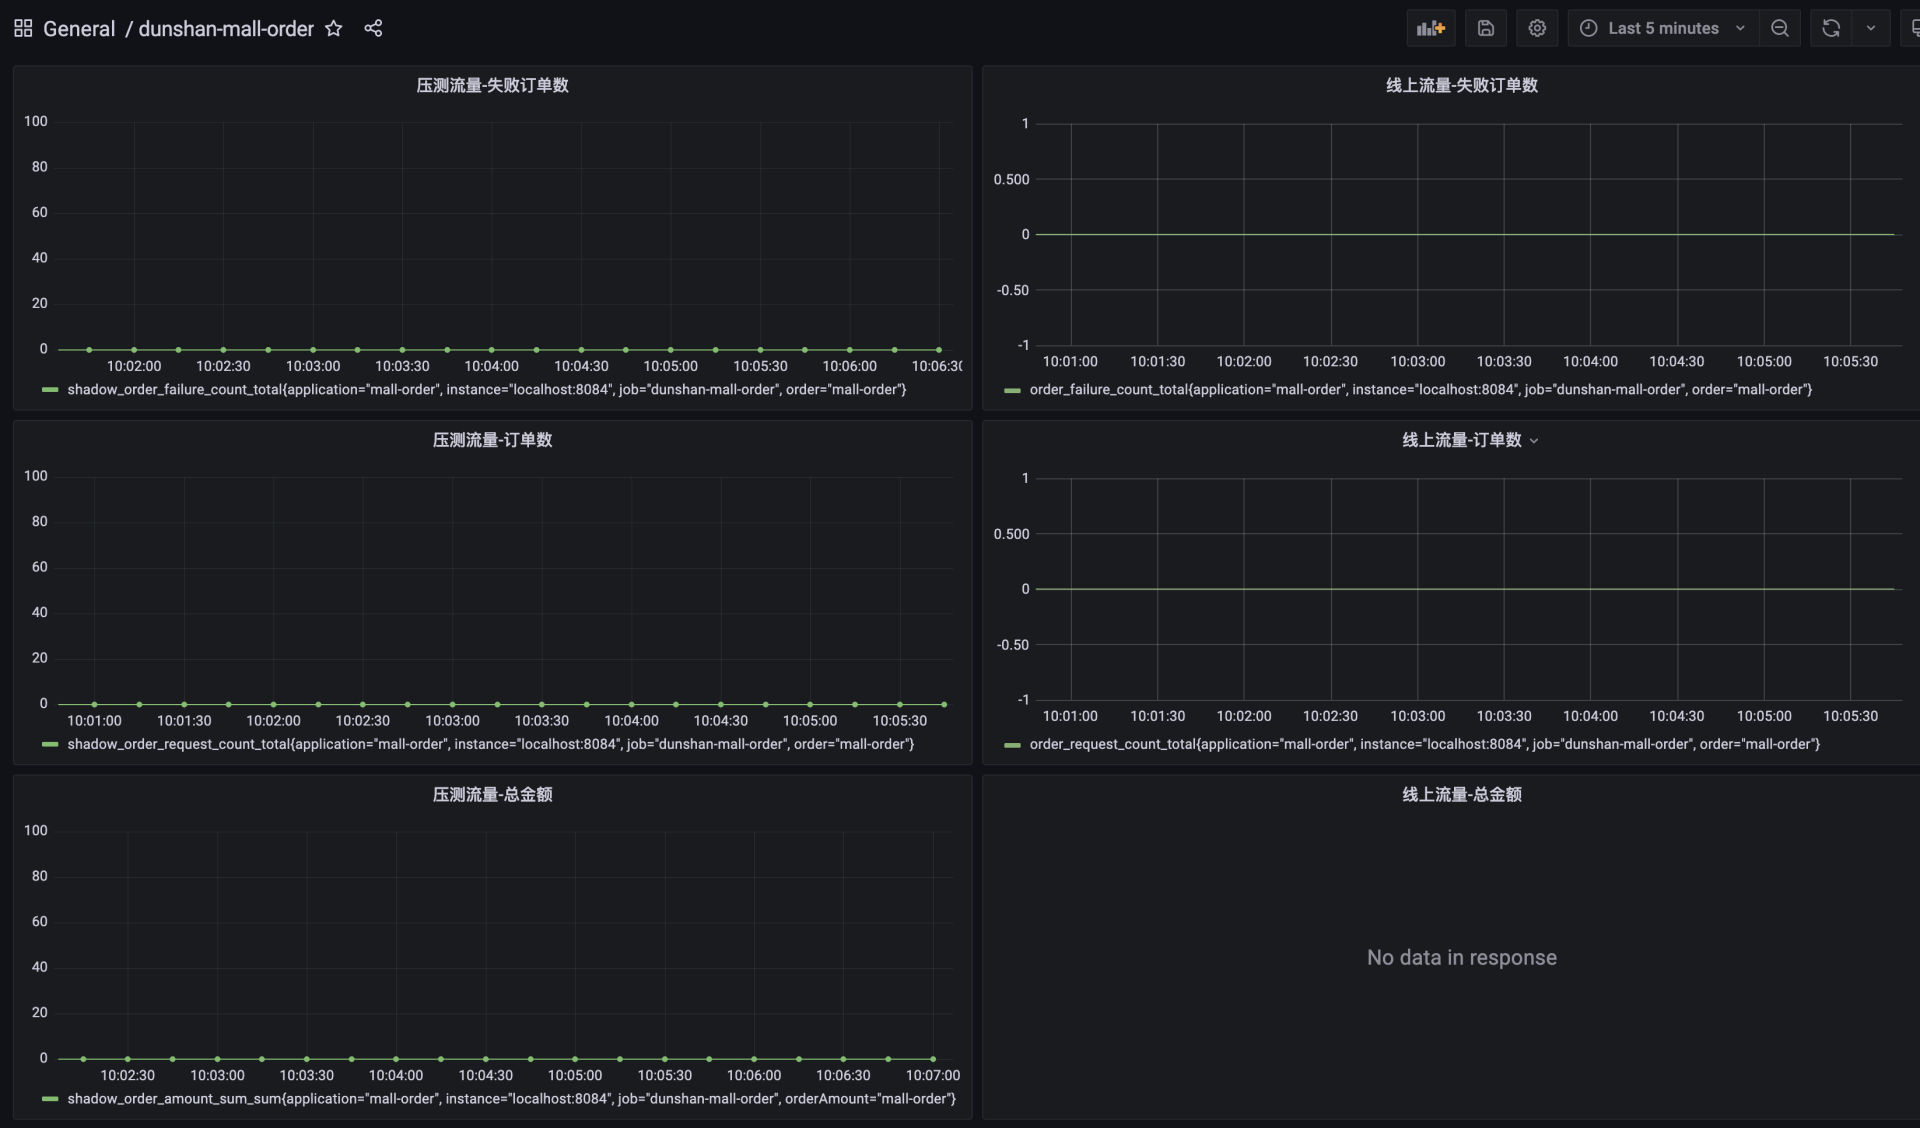Open panel menu for 压测流量-总金额
This screenshot has width=1920, height=1128.
[492, 794]
